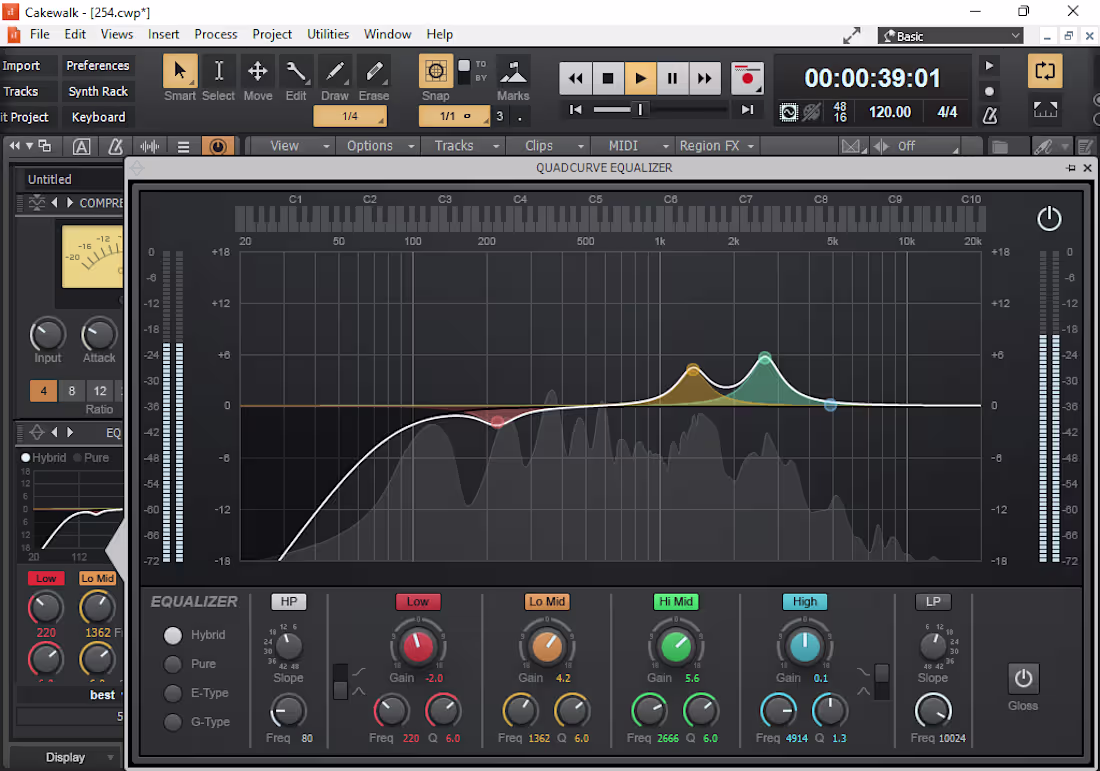The width and height of the screenshot is (1100, 771).
Task: Open the Options dropdown menu
Action: (377, 146)
